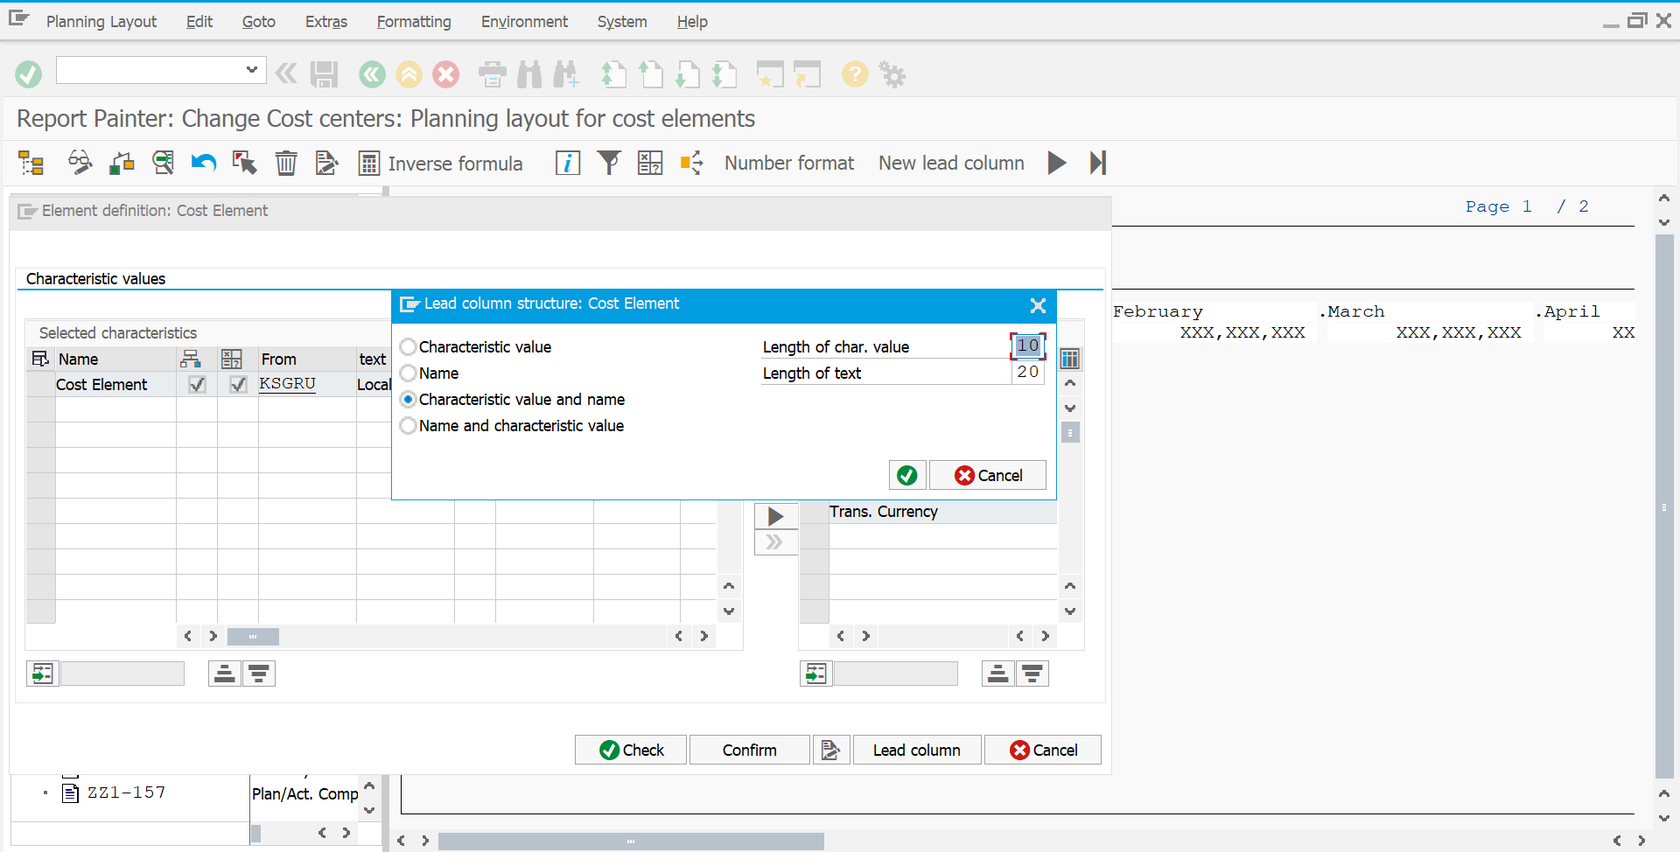
Task: Select the ZZ1-157 tree item
Action: pyautogui.click(x=126, y=792)
